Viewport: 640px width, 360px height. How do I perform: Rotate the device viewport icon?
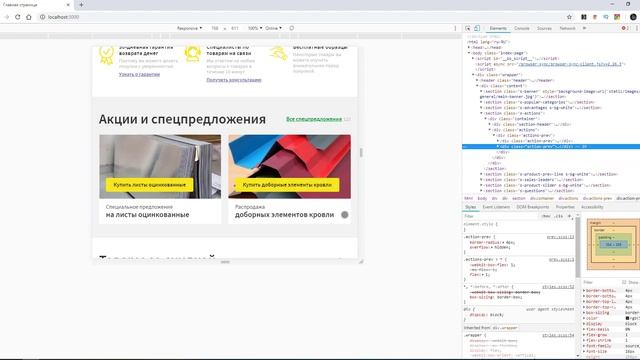291,28
